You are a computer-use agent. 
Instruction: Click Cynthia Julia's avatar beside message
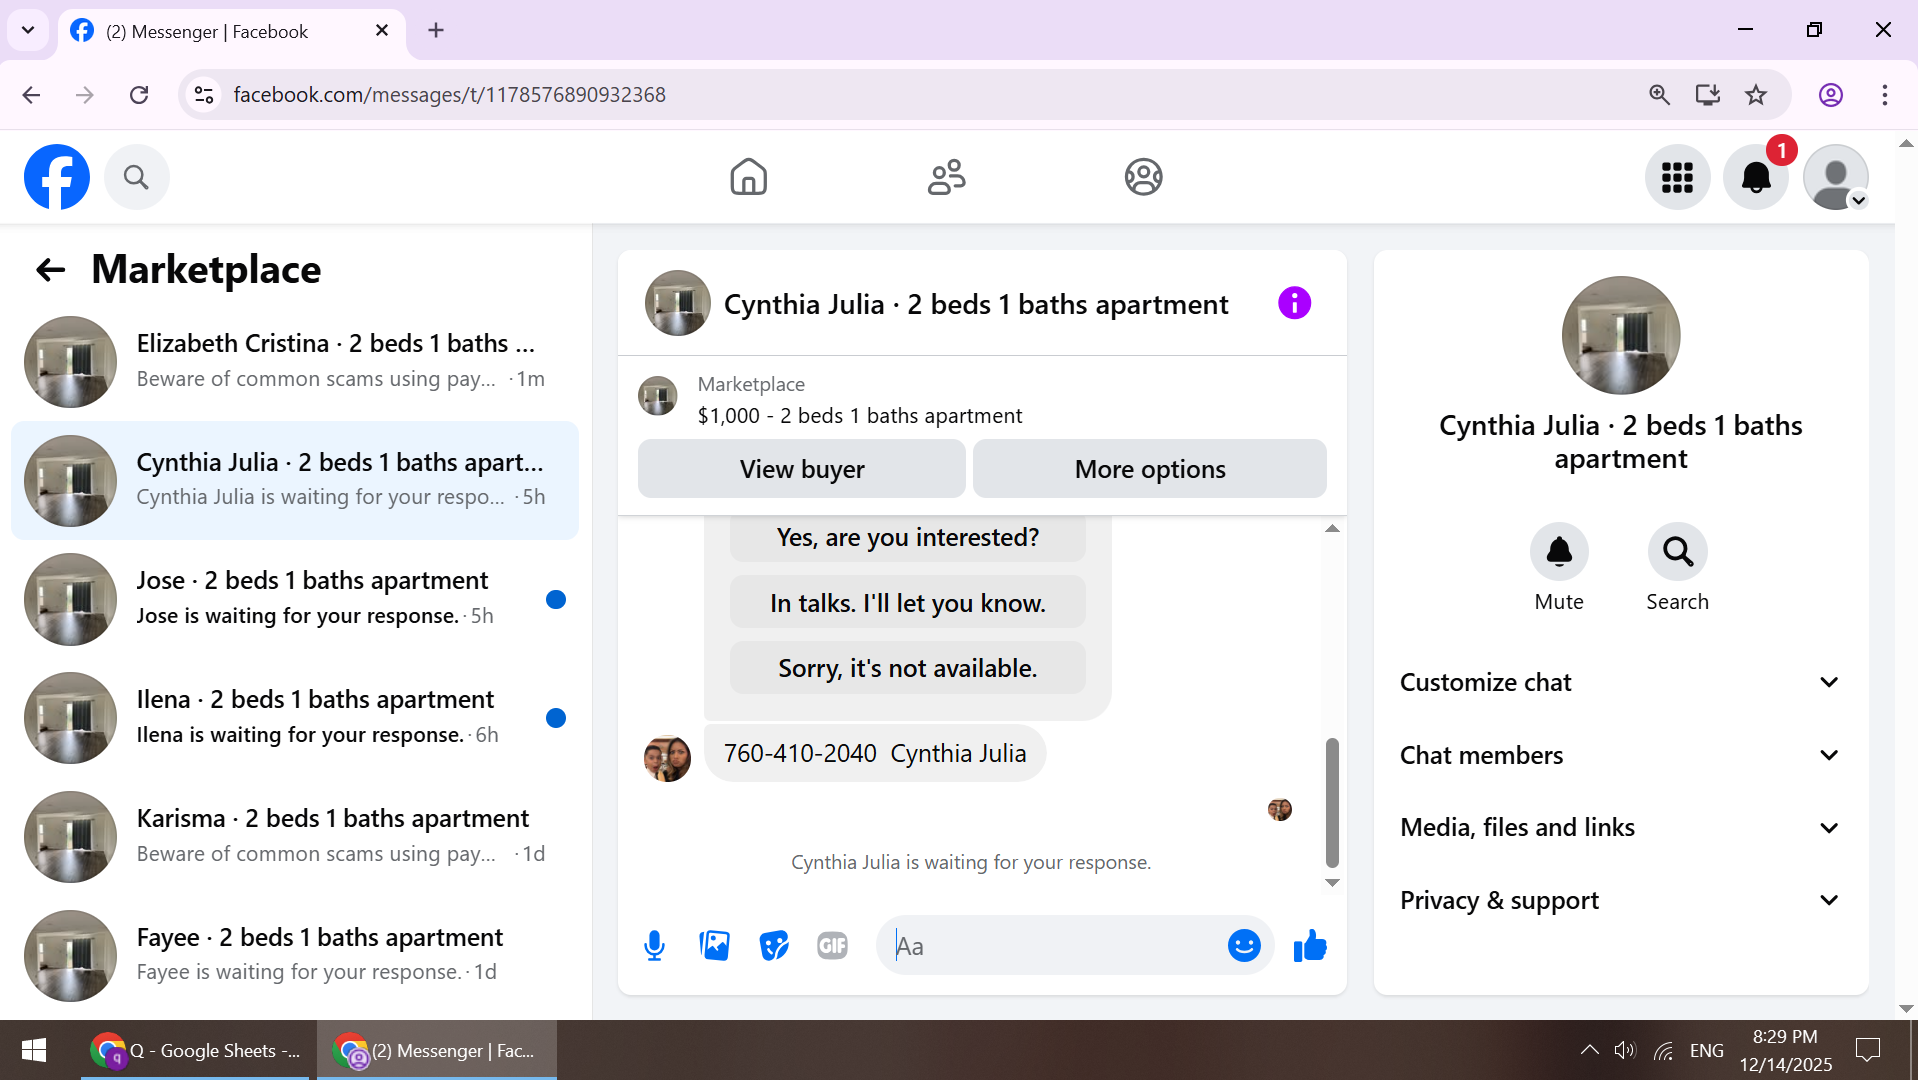coord(667,758)
